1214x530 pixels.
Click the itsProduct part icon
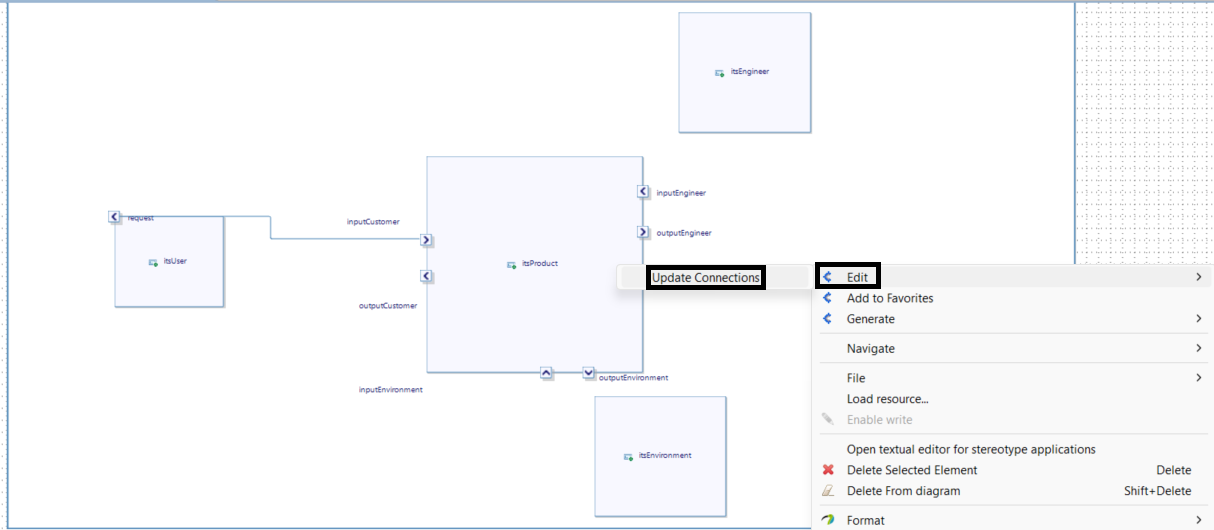[x=513, y=265]
